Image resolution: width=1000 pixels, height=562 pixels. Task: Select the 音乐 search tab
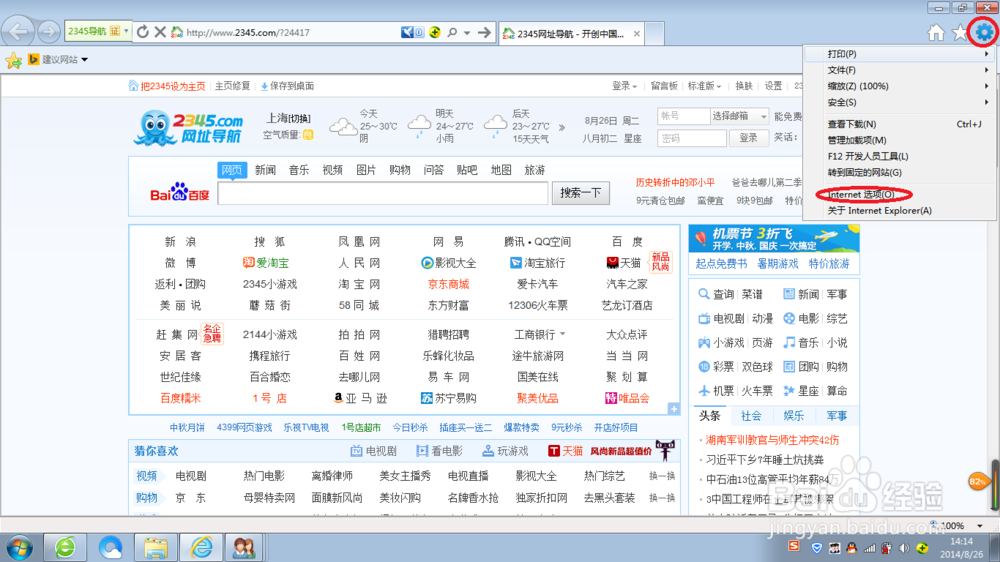coord(299,170)
